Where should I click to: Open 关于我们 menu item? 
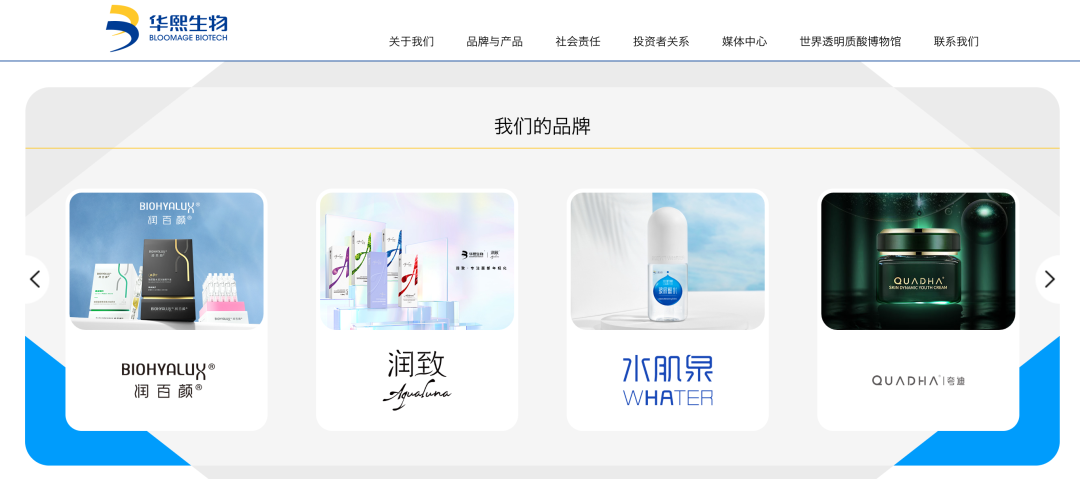tap(411, 41)
